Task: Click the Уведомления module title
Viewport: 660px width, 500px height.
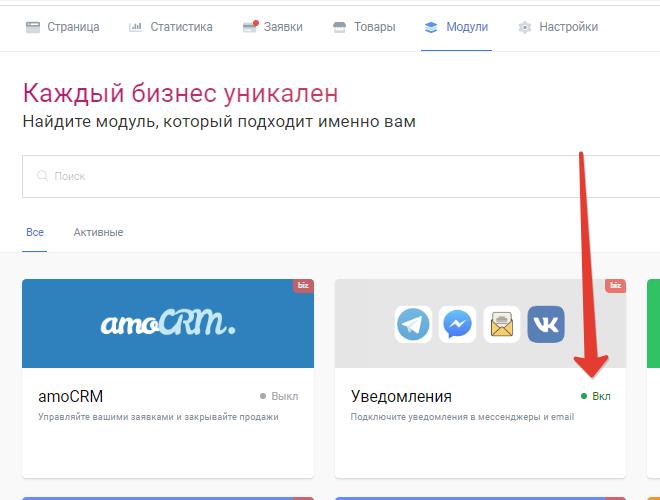Action: click(401, 396)
